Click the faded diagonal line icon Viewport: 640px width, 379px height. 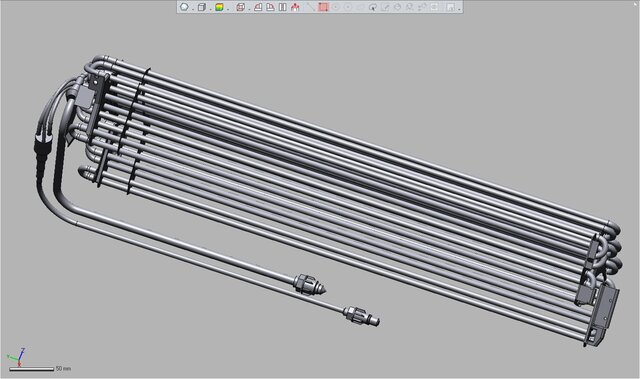(x=311, y=7)
